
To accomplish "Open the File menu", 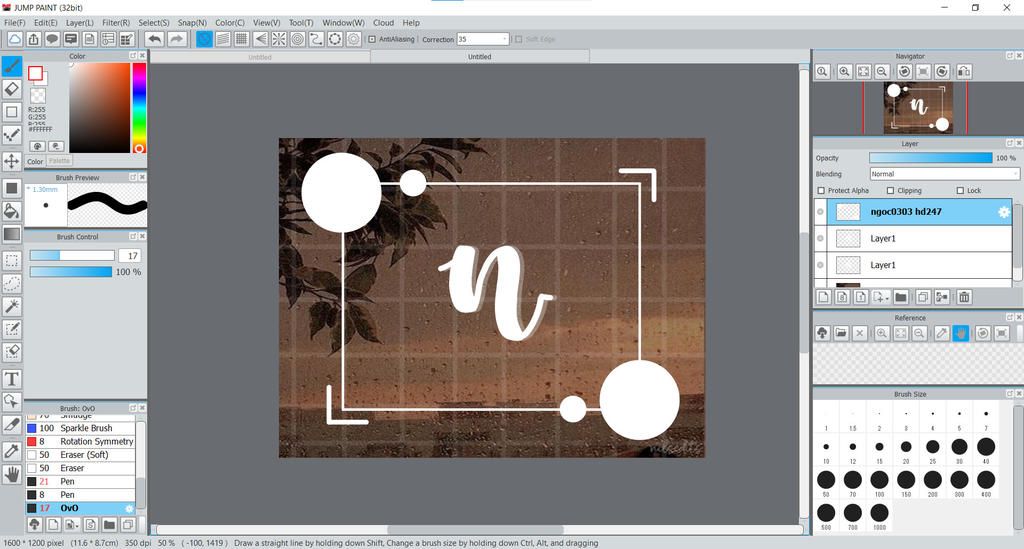I will [x=14, y=23].
